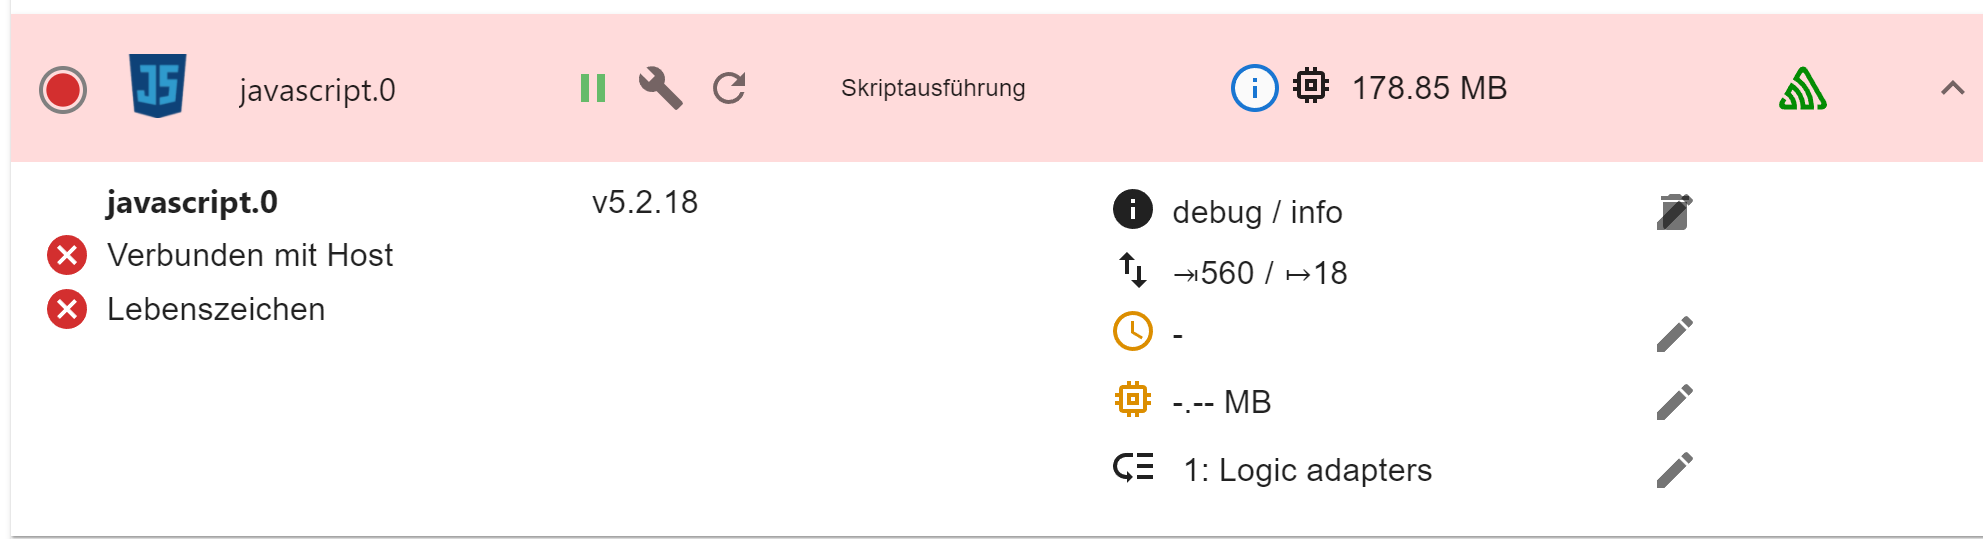Pause the javascript.0 instance

point(593,88)
